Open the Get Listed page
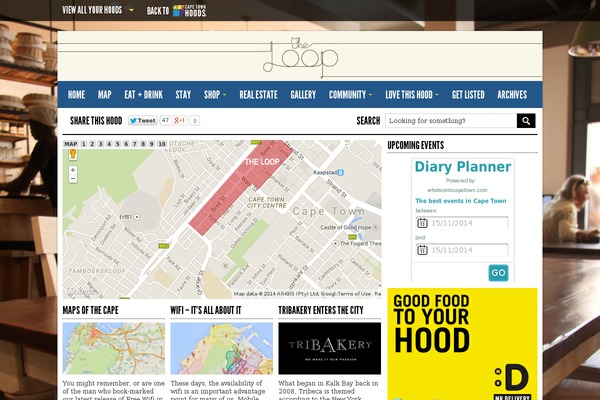 pyautogui.click(x=468, y=95)
